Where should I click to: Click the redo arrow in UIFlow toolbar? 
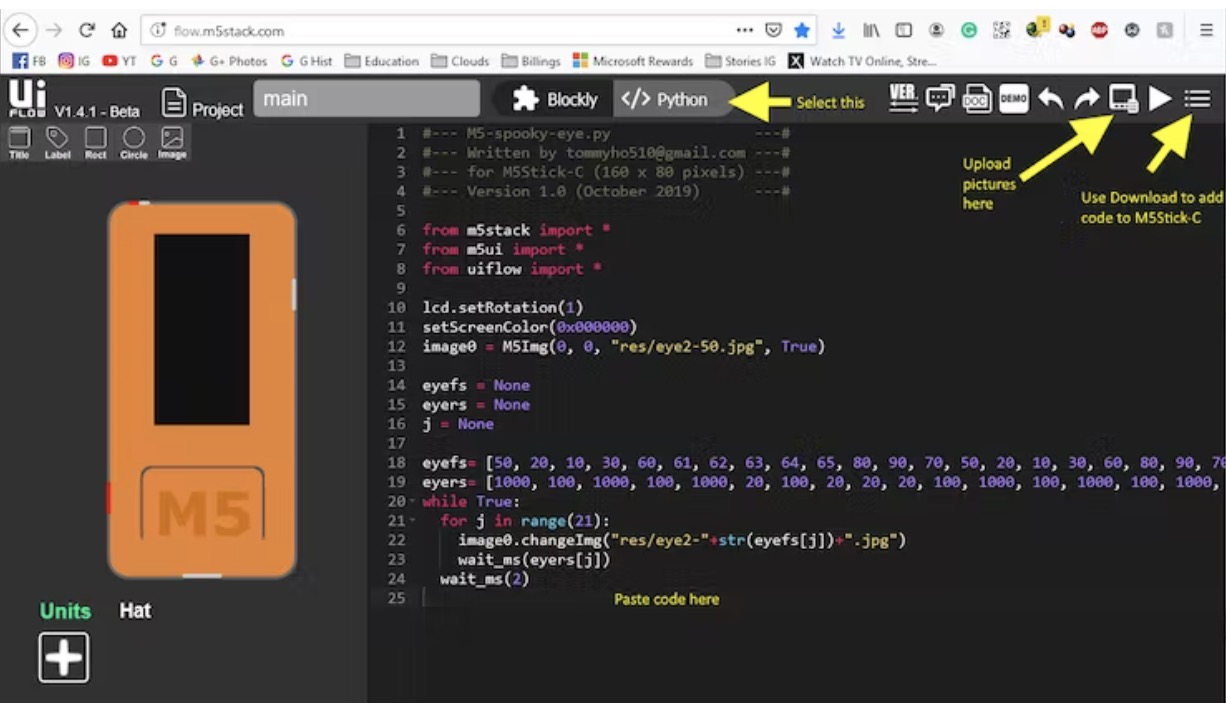click(x=1086, y=98)
